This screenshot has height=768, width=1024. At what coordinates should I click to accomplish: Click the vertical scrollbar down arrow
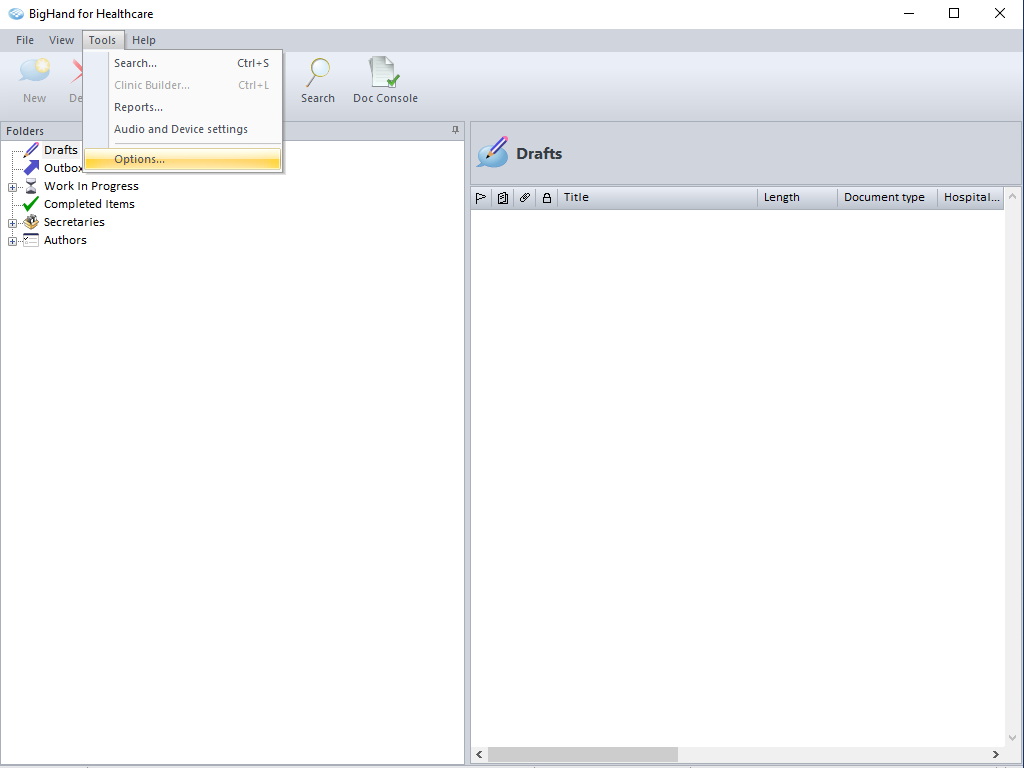click(x=1013, y=739)
